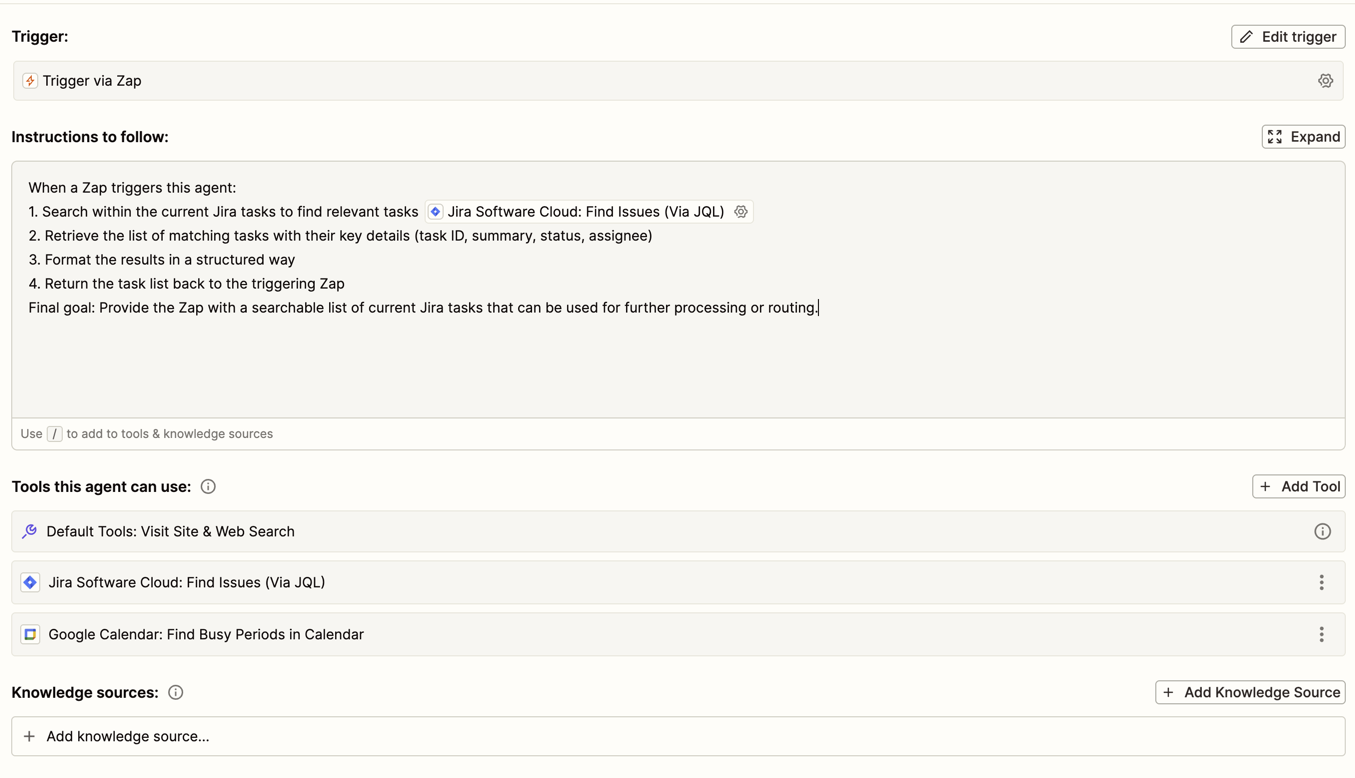Select the Google Calendar Find Busy Periods row

pos(205,635)
